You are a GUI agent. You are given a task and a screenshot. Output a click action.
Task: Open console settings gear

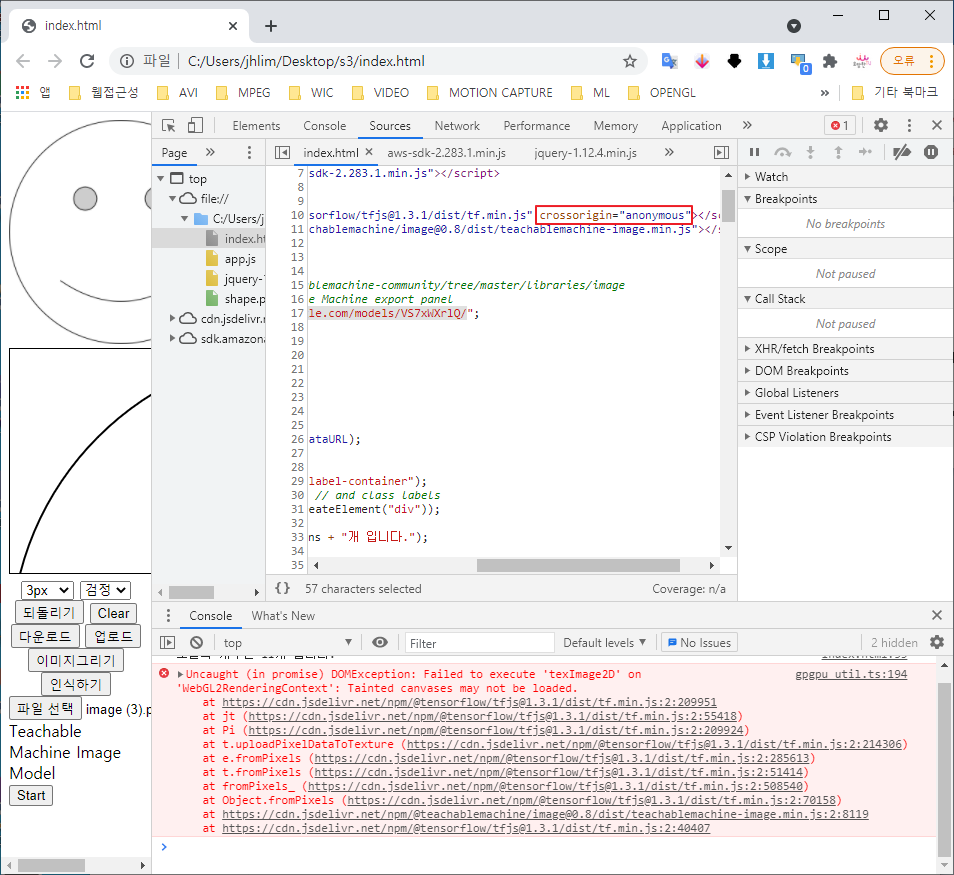coord(937,643)
